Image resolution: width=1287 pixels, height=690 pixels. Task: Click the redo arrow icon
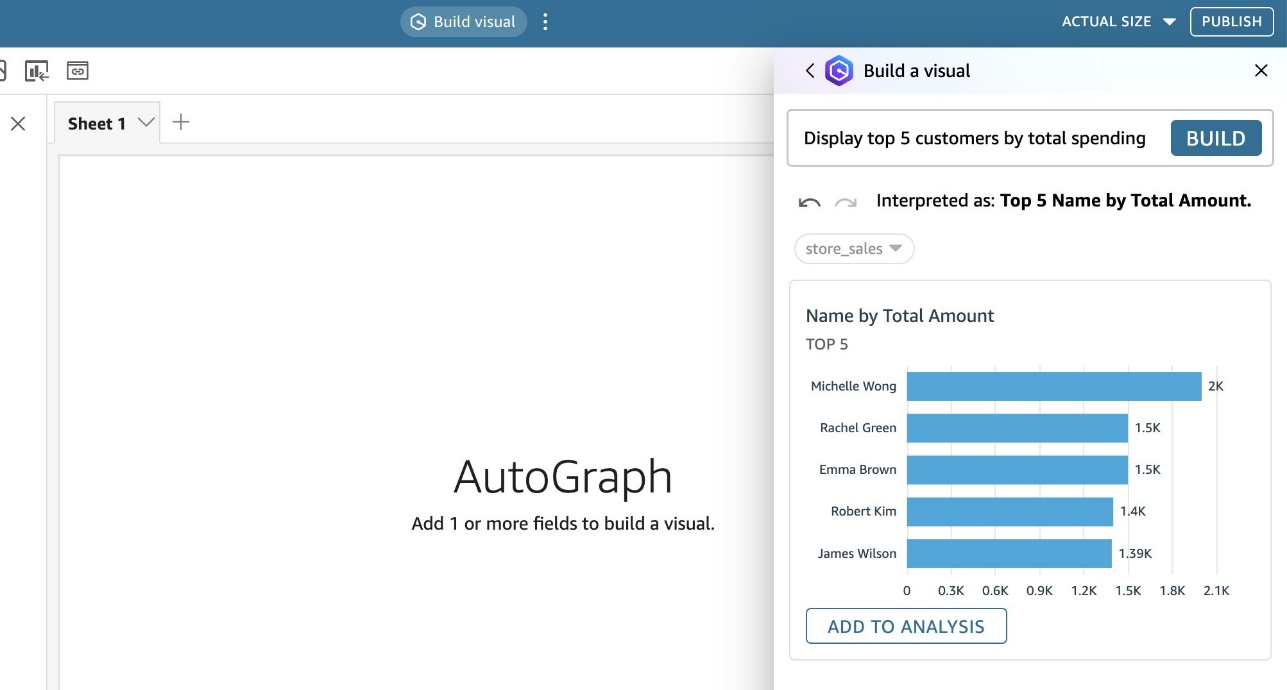click(846, 202)
